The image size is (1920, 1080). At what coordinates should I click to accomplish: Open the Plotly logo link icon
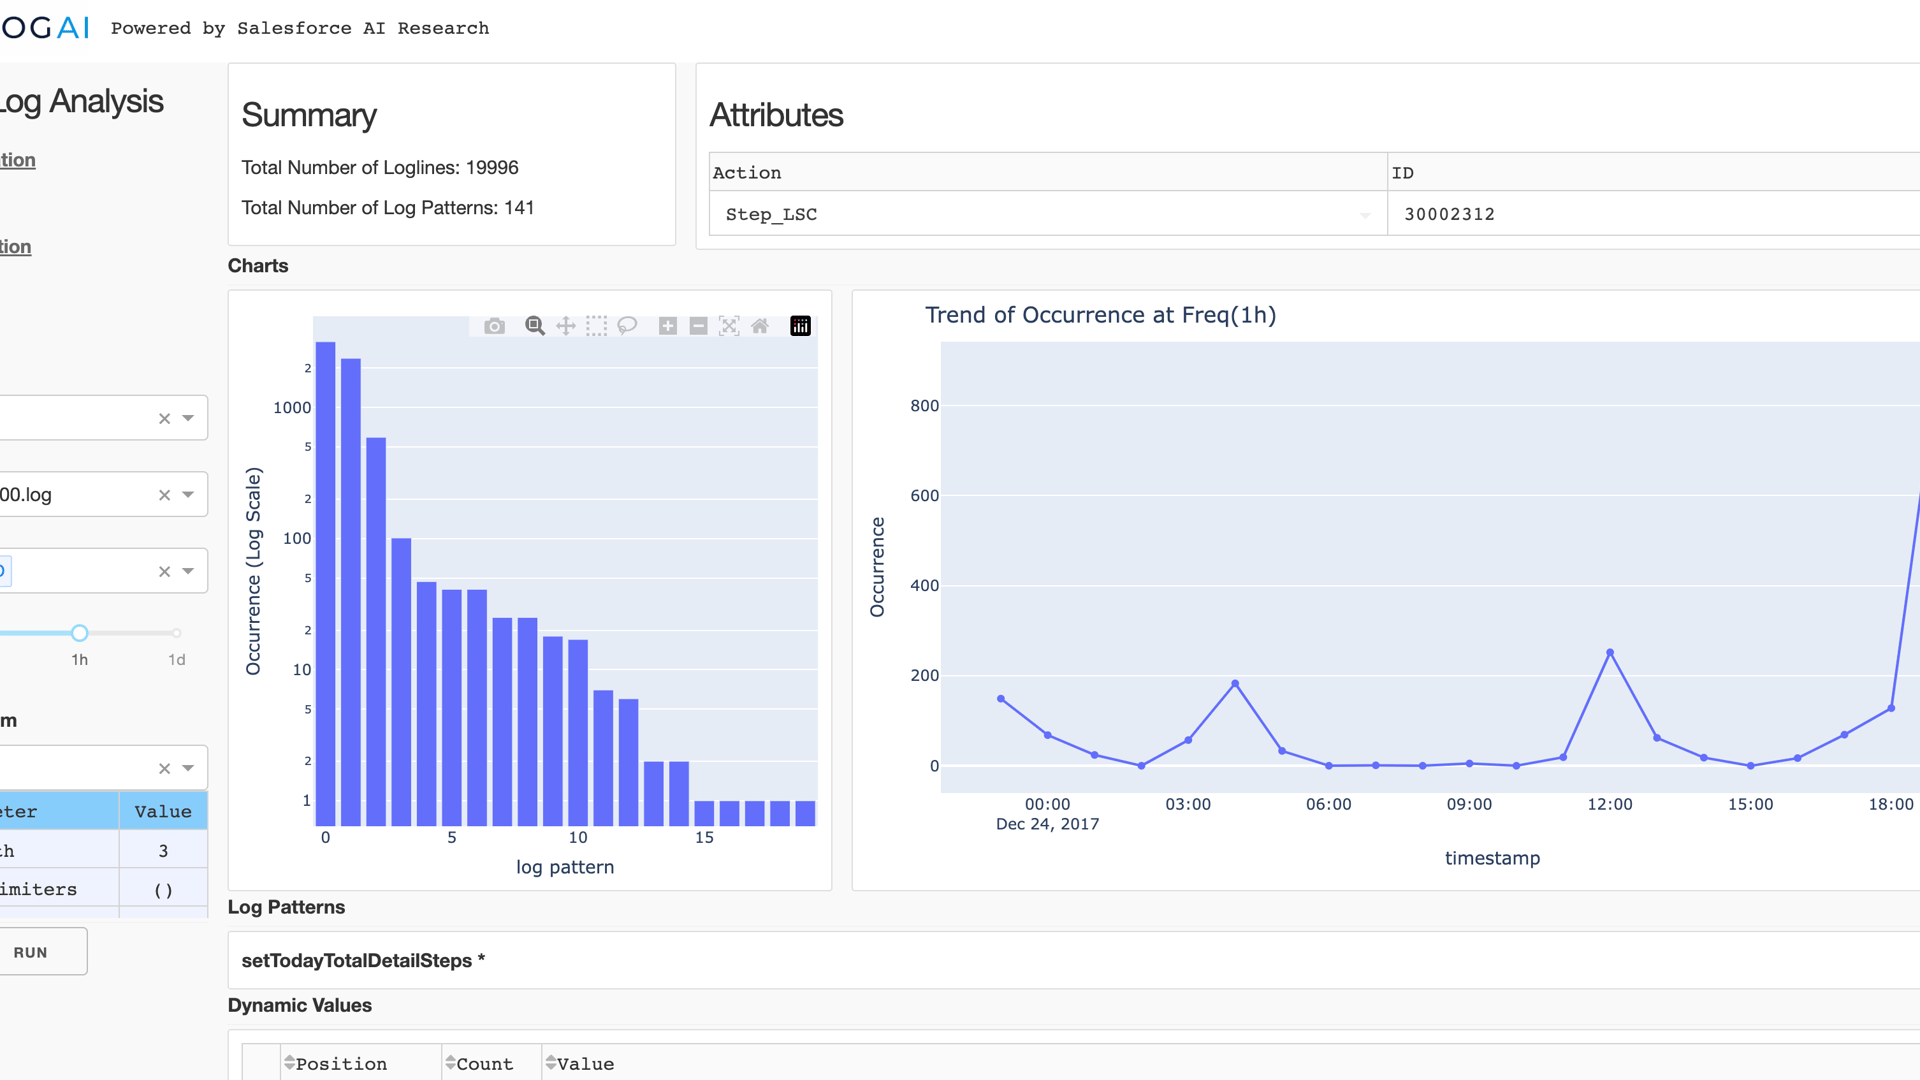click(x=800, y=326)
